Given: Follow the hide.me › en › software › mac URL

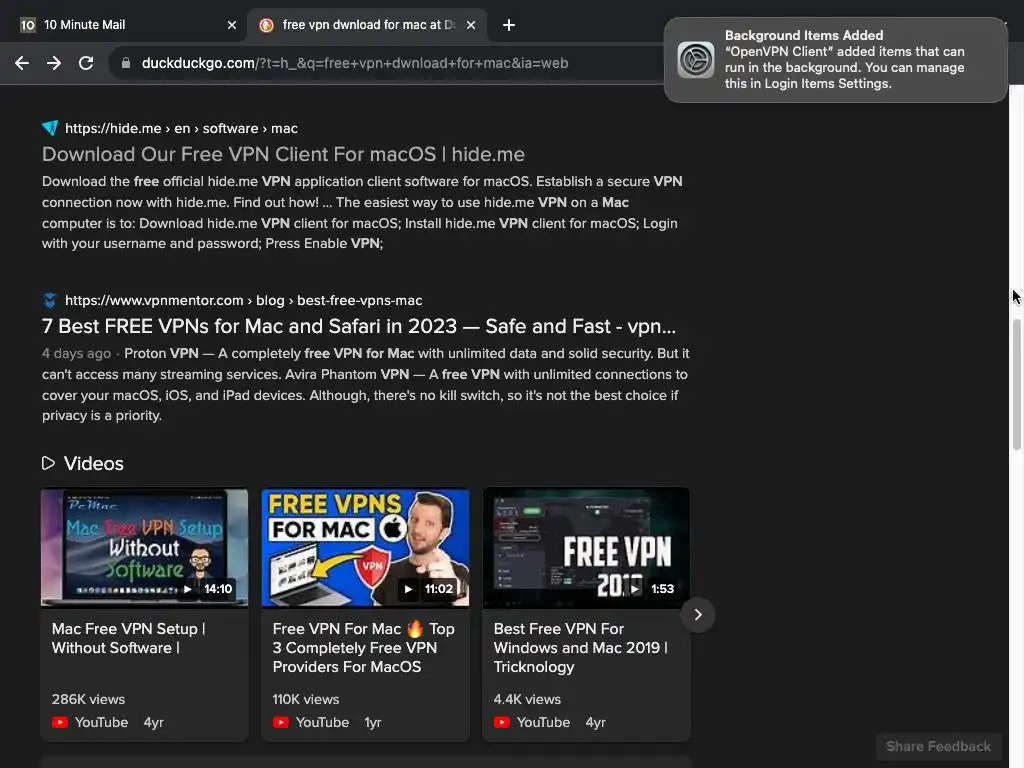Looking at the screenshot, I should (x=182, y=129).
